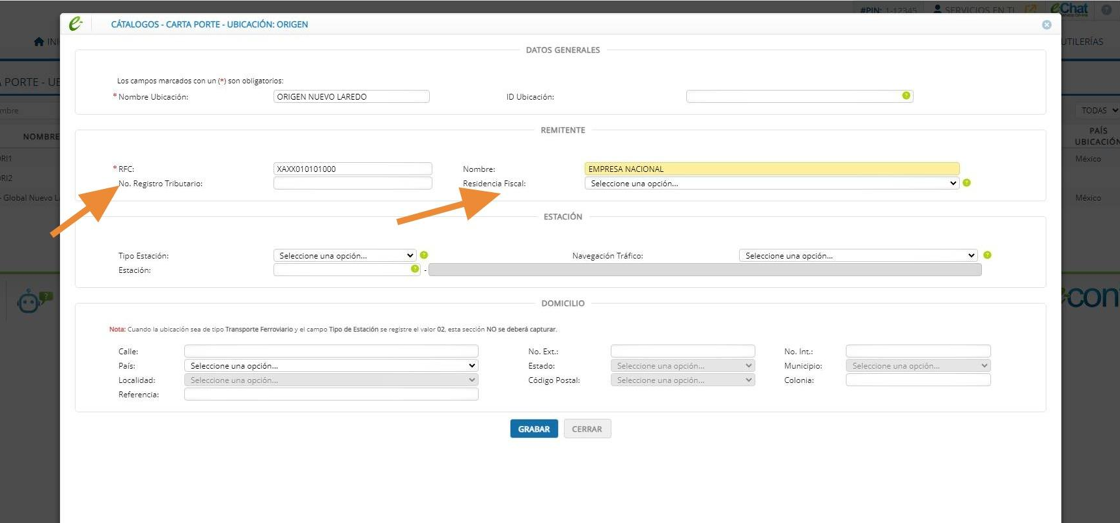Click the orange external-link icon in top bar
Viewport: 1120px width, 523px height.
coord(1031,10)
